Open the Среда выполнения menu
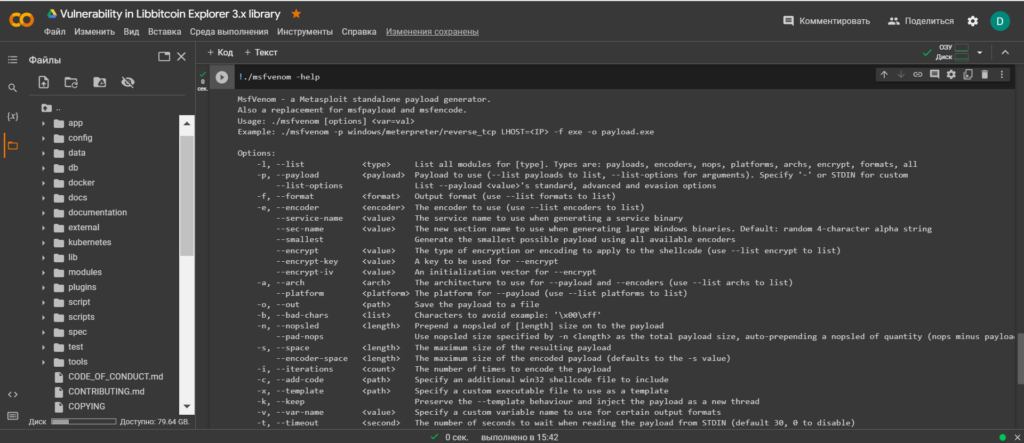 click(229, 31)
